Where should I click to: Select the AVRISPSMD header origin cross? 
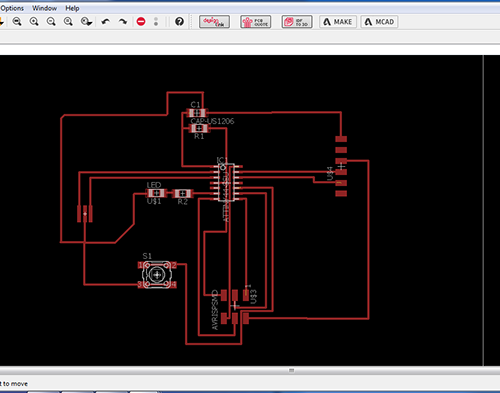pyautogui.click(x=235, y=305)
